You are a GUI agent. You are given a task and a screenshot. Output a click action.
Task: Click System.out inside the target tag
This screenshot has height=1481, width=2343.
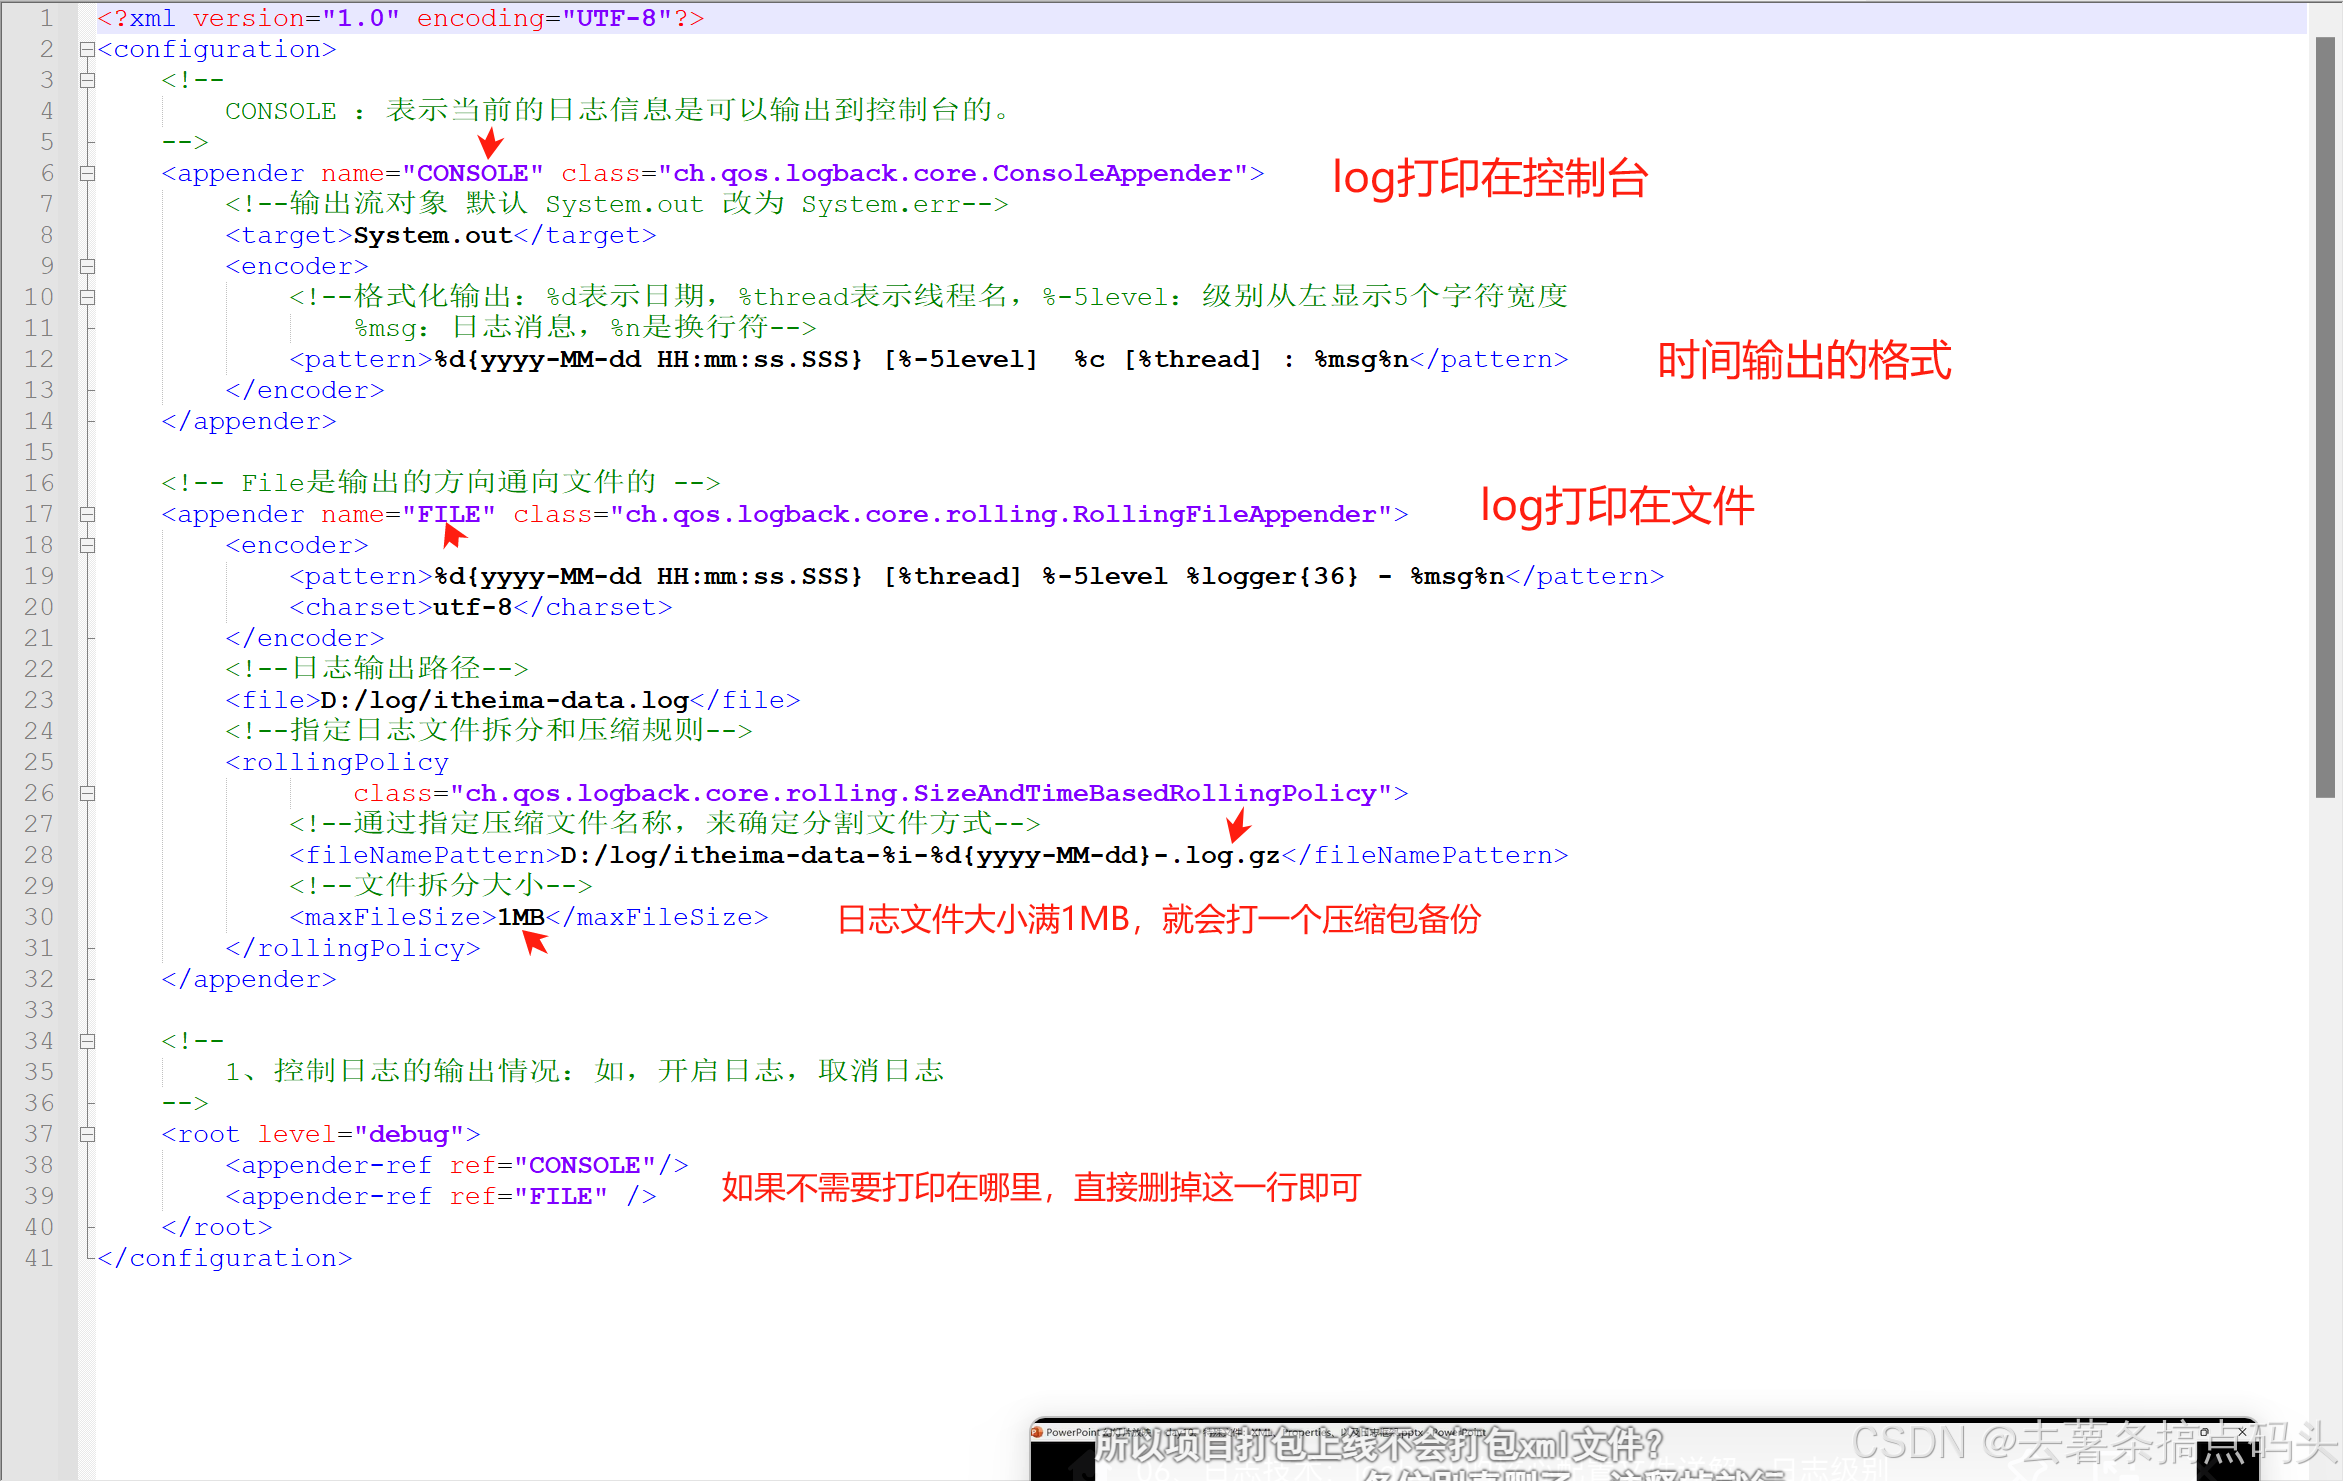point(433,235)
